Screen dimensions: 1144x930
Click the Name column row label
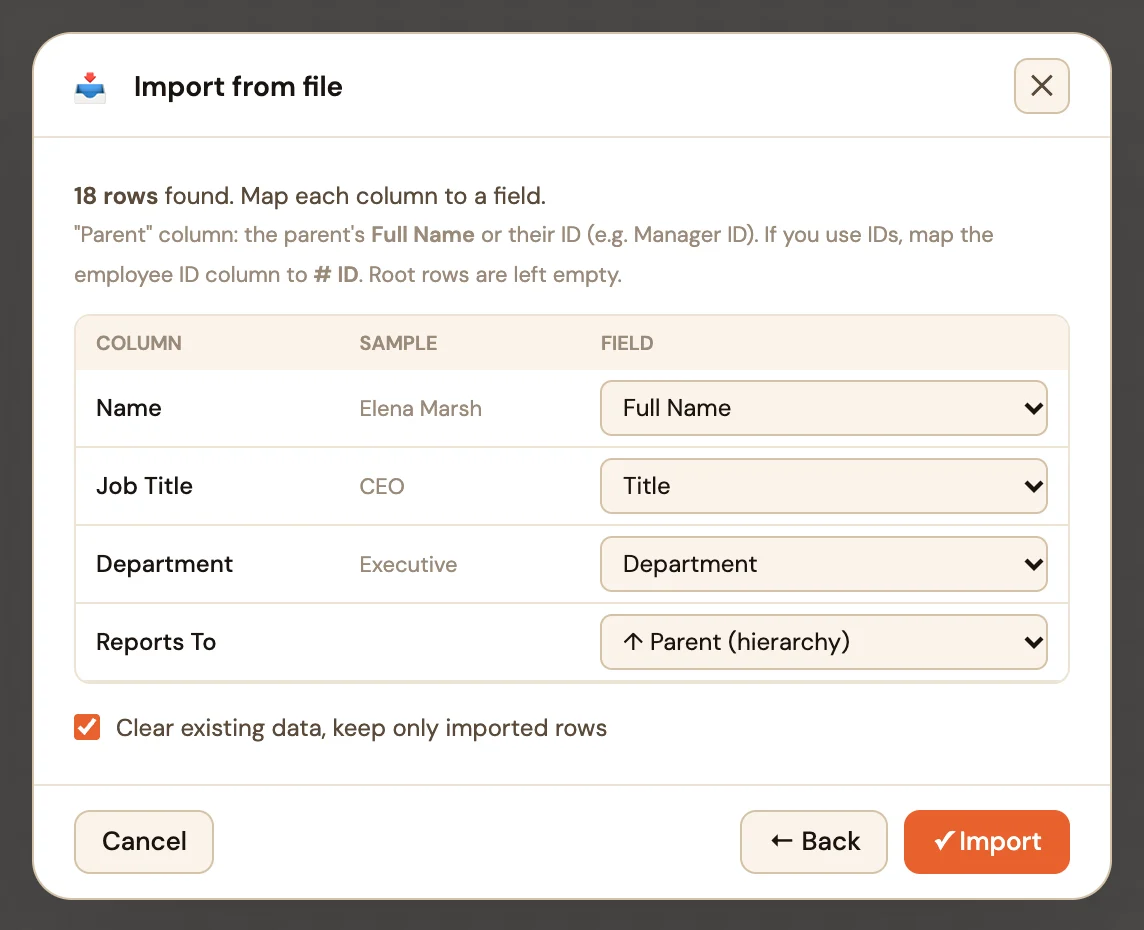click(x=128, y=408)
